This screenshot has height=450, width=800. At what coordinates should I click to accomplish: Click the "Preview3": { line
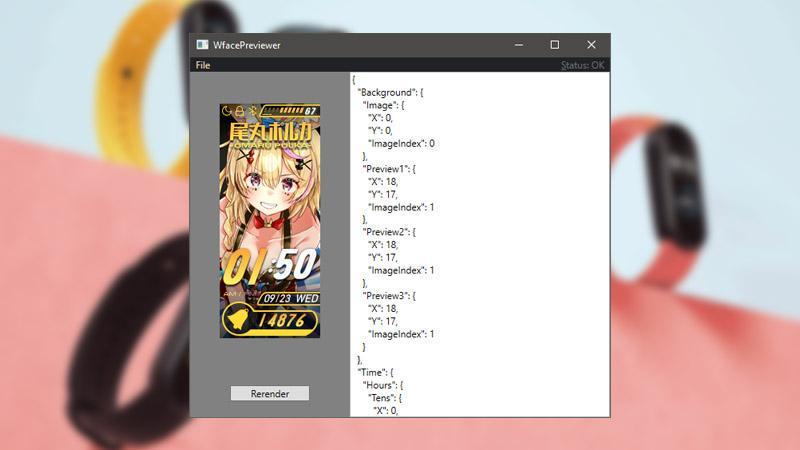coord(389,296)
